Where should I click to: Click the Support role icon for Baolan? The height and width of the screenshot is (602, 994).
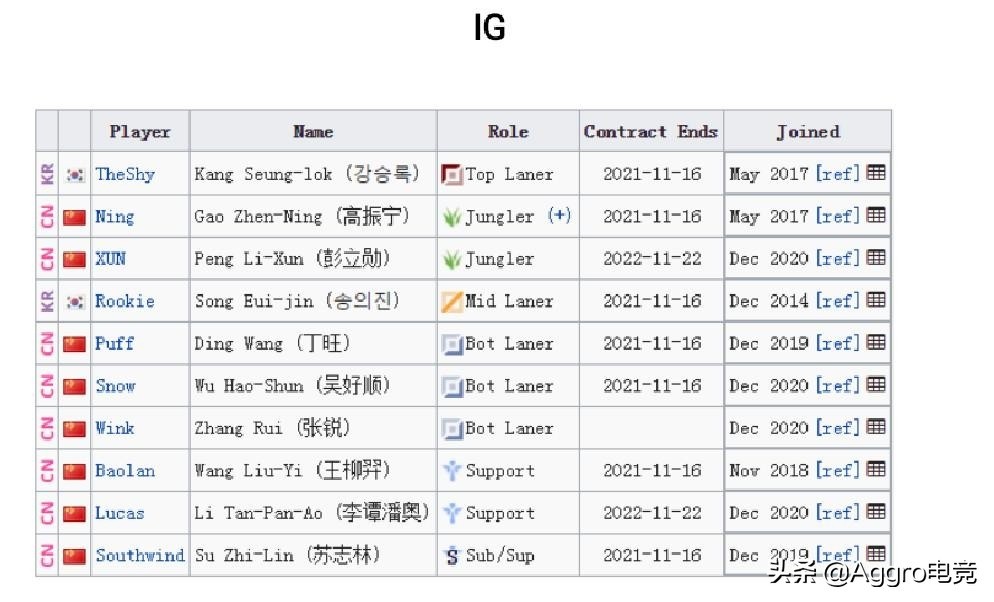[x=451, y=471]
